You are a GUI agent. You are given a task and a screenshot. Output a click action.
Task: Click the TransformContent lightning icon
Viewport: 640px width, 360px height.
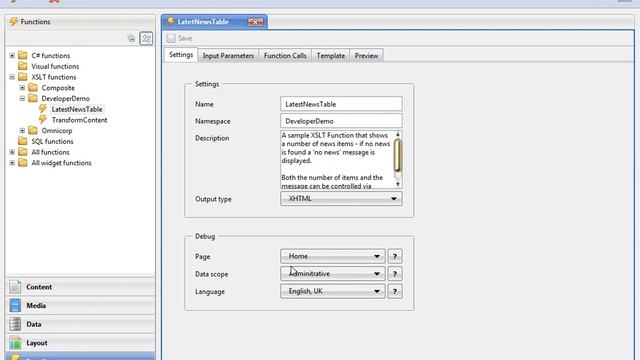(43, 120)
